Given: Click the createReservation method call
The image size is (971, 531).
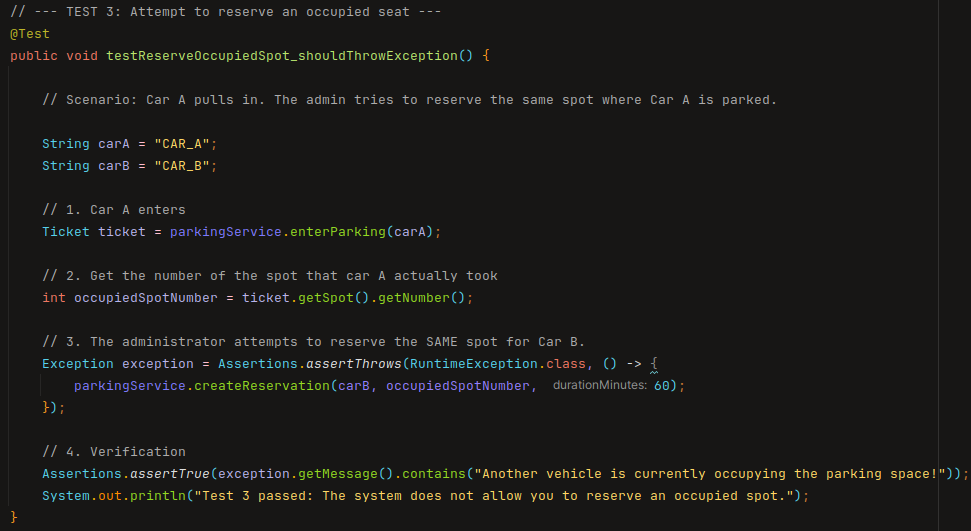Looking at the screenshot, I should (262, 386).
